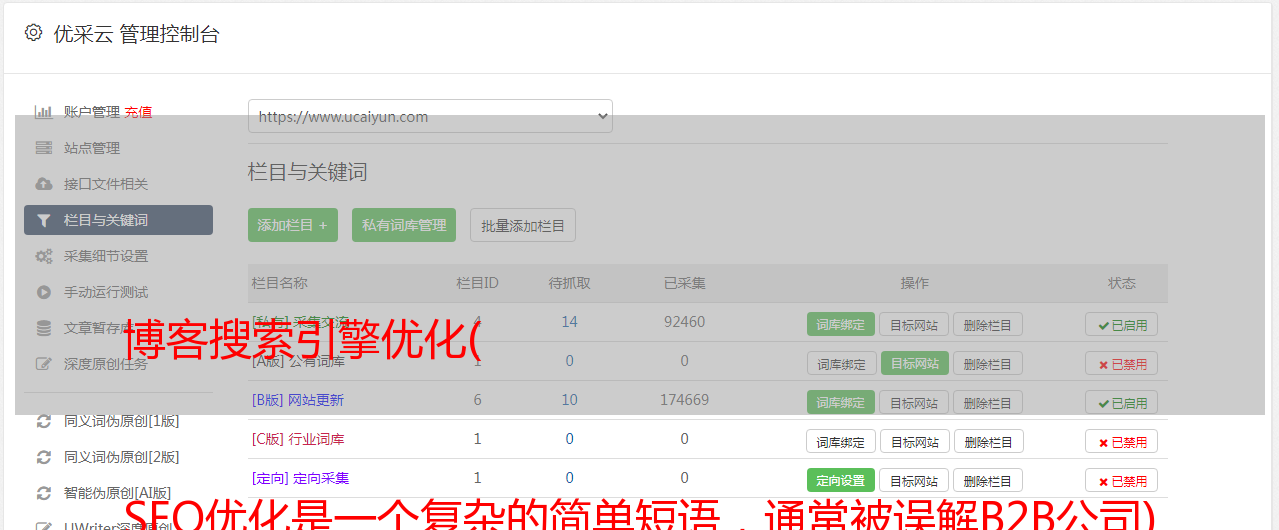
Task: Click the refresh icon for 智能伪原创[AI版]
Action: [x=43, y=493]
